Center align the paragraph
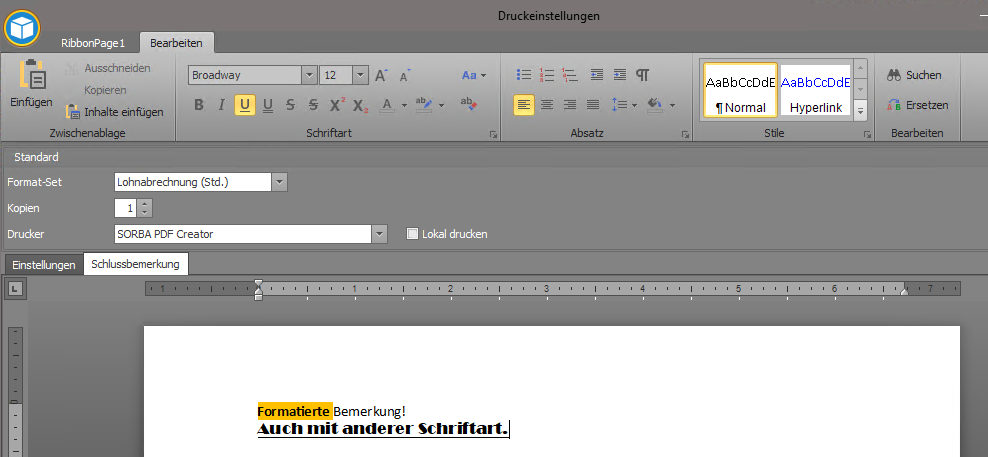The width and height of the screenshot is (988, 457). (x=547, y=105)
